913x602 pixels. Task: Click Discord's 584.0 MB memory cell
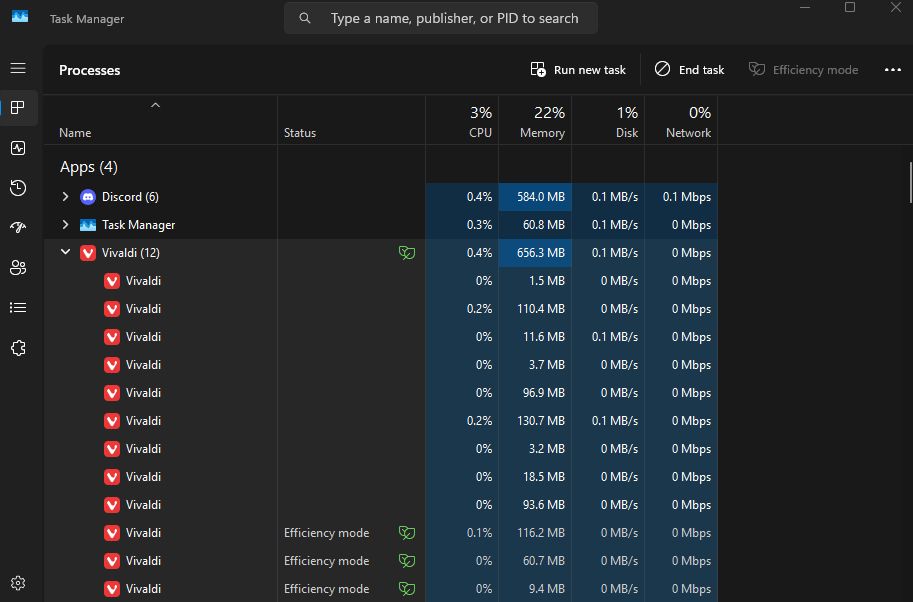coord(535,197)
